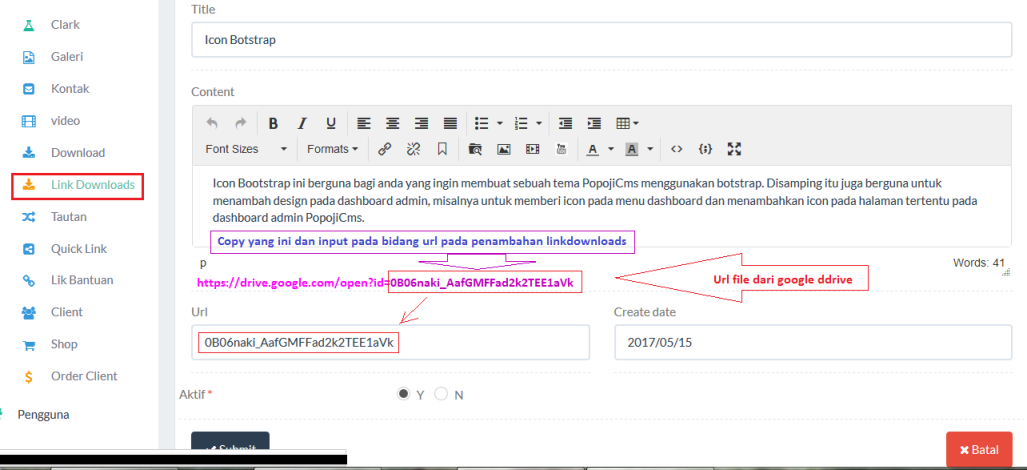Open Link Downloads in sidebar
Image resolution: width=1027 pixels, height=470 pixels.
[92, 185]
